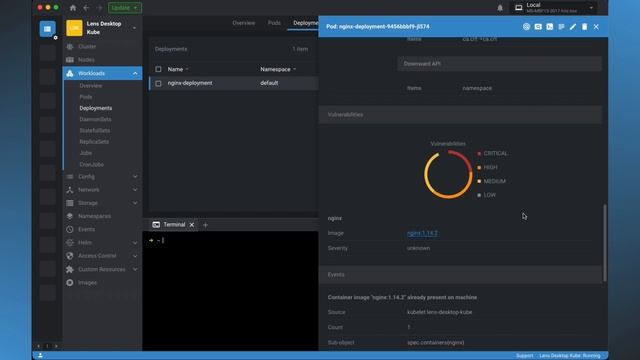Expand the Config section
Screen dimensions: 640x360
click(135, 177)
